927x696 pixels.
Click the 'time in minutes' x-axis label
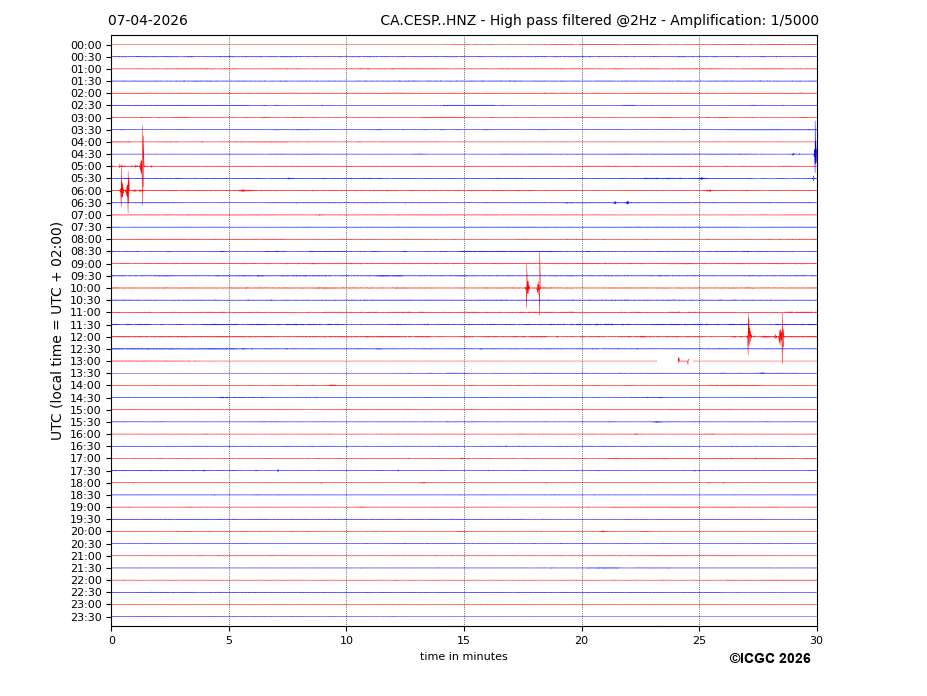463,656
